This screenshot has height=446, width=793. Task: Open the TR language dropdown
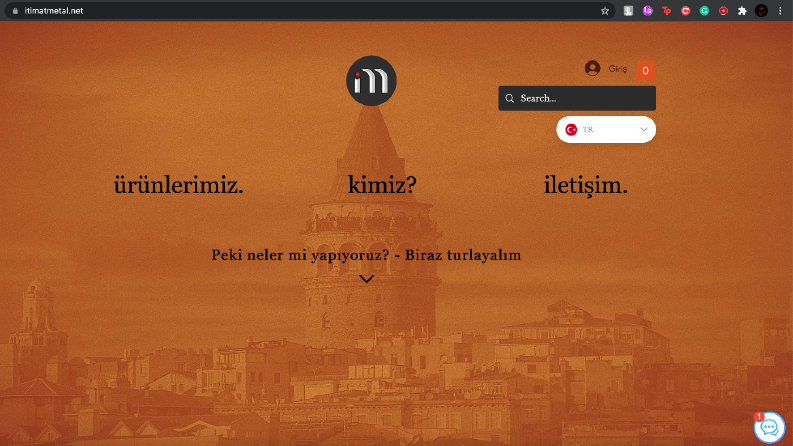[x=606, y=129]
